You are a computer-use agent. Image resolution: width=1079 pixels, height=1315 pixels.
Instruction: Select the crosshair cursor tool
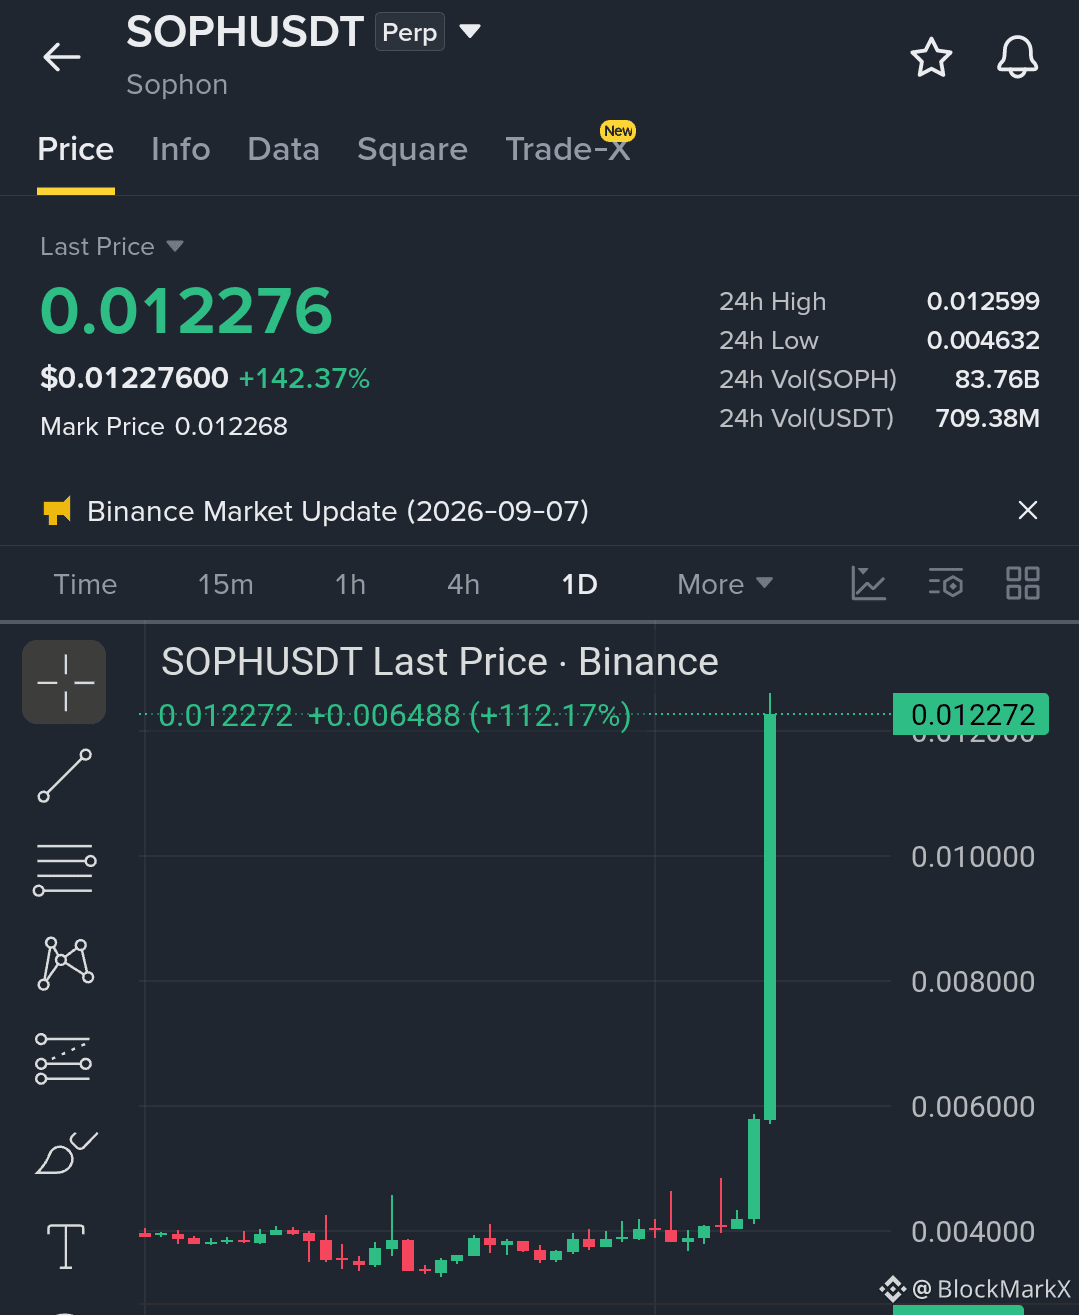65,682
